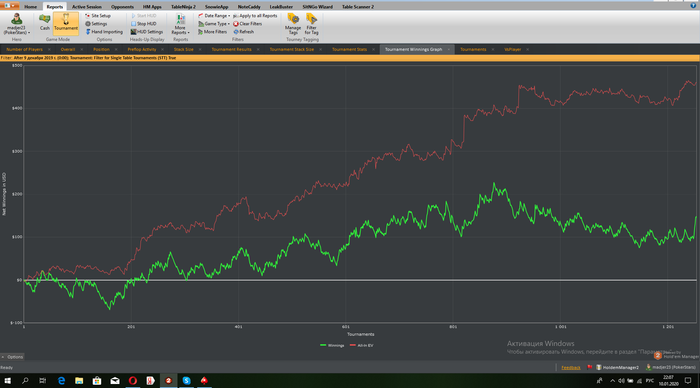Image resolution: width=700 pixels, height=388 pixels.
Task: Open the Microsoft Store taskbar icon
Action: tap(97, 380)
